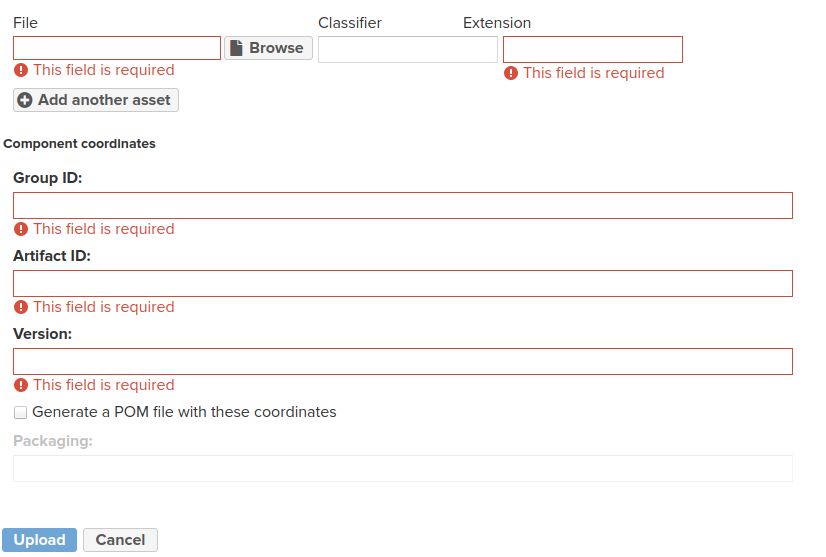Image resolution: width=826 pixels, height=557 pixels.
Task: Place the cursor in the Version field
Action: point(402,361)
